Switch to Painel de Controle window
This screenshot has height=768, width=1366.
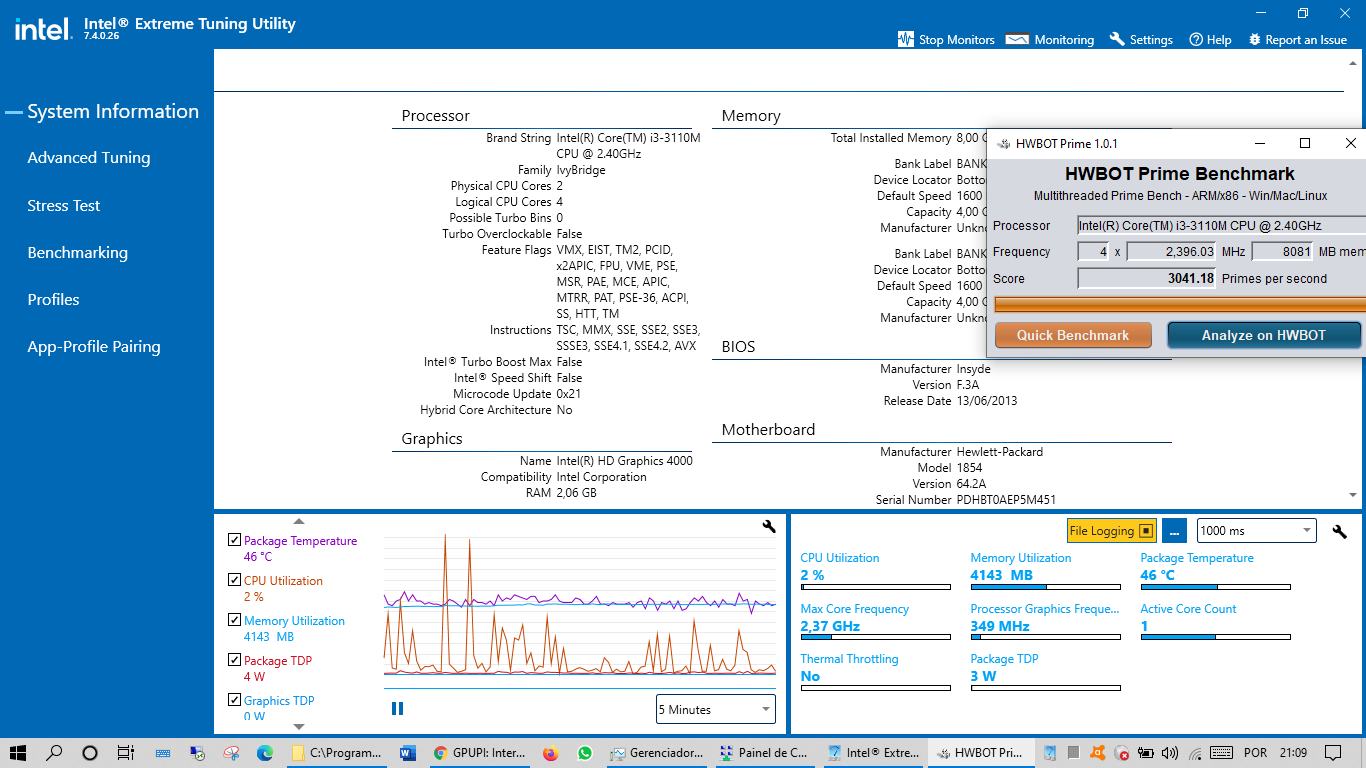coord(763,753)
